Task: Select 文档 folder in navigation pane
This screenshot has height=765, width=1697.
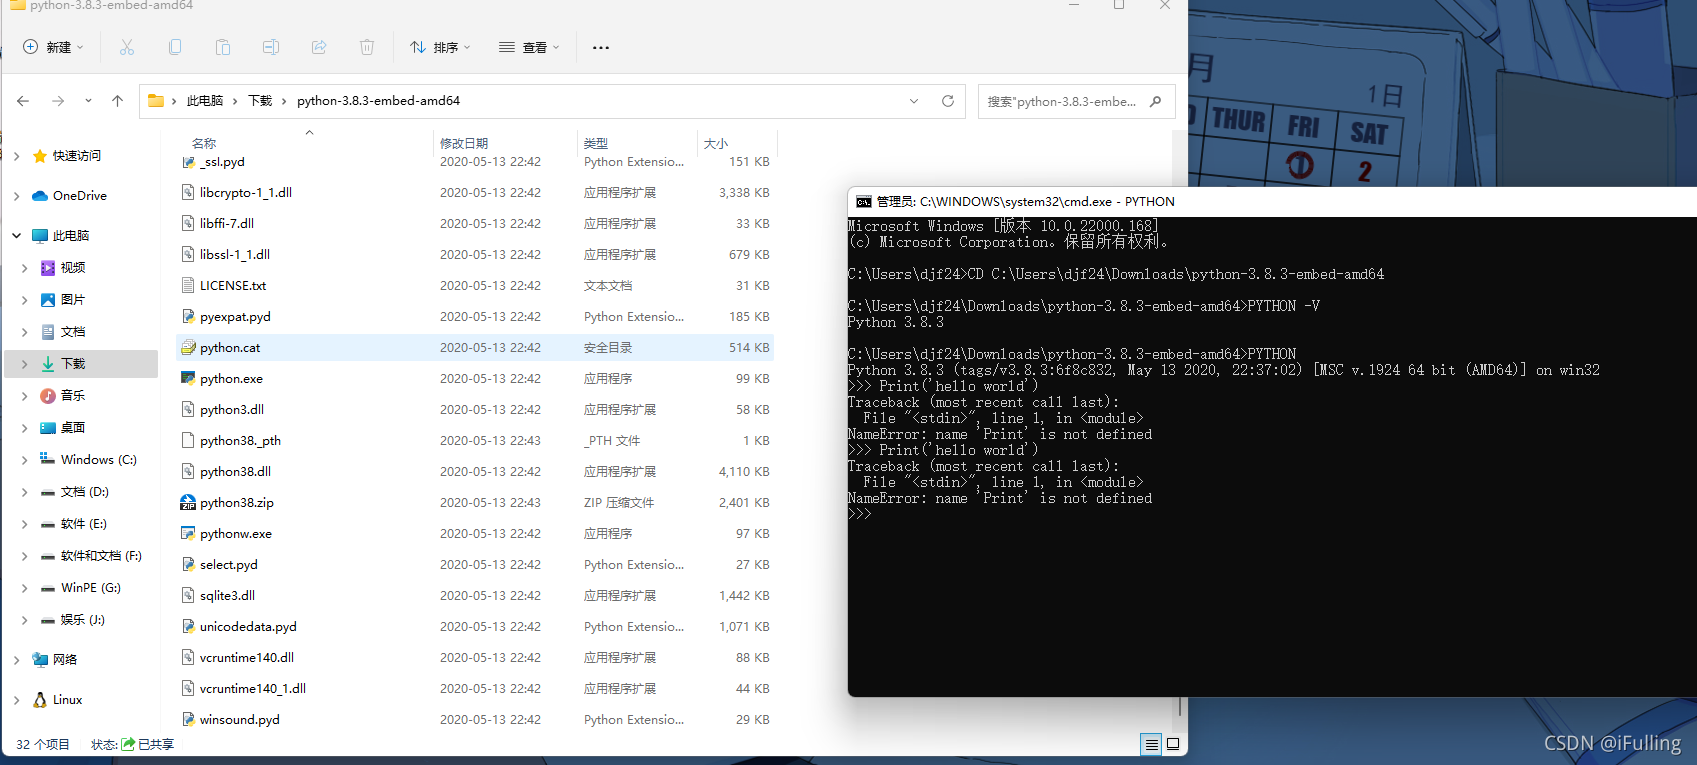Action: [x=73, y=332]
